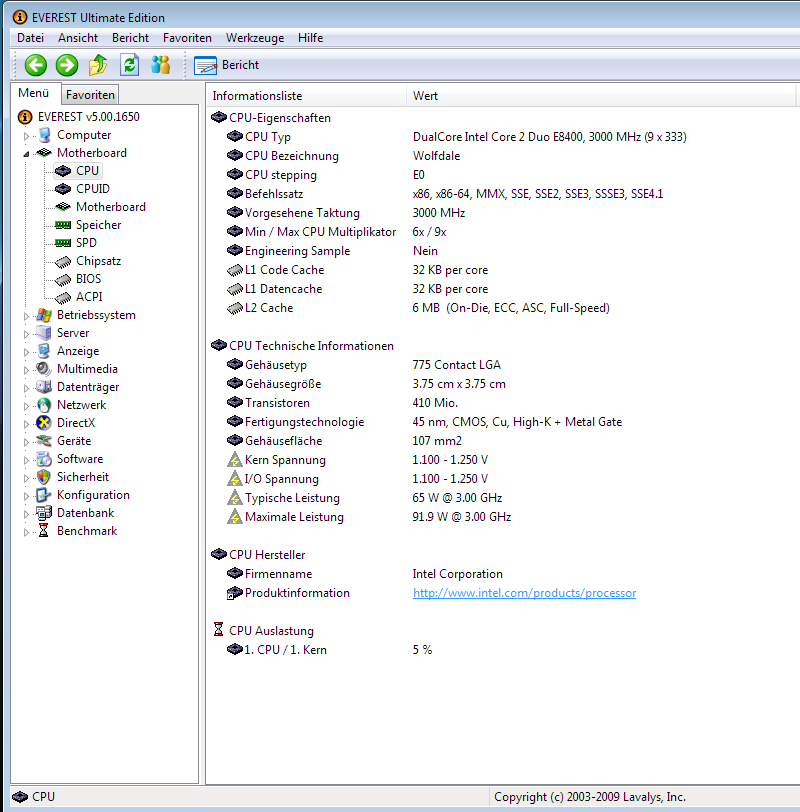Open the Bericht report toolbar button

[226, 65]
